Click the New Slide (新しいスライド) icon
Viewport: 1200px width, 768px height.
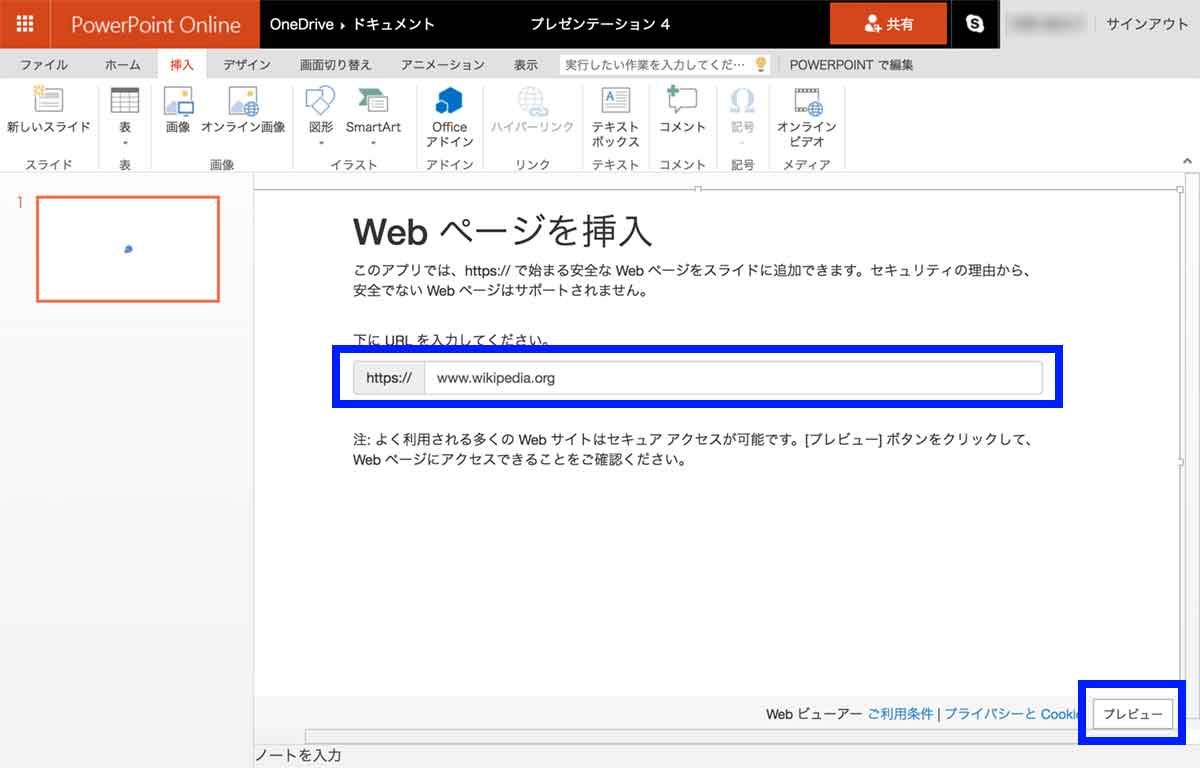coord(48,102)
